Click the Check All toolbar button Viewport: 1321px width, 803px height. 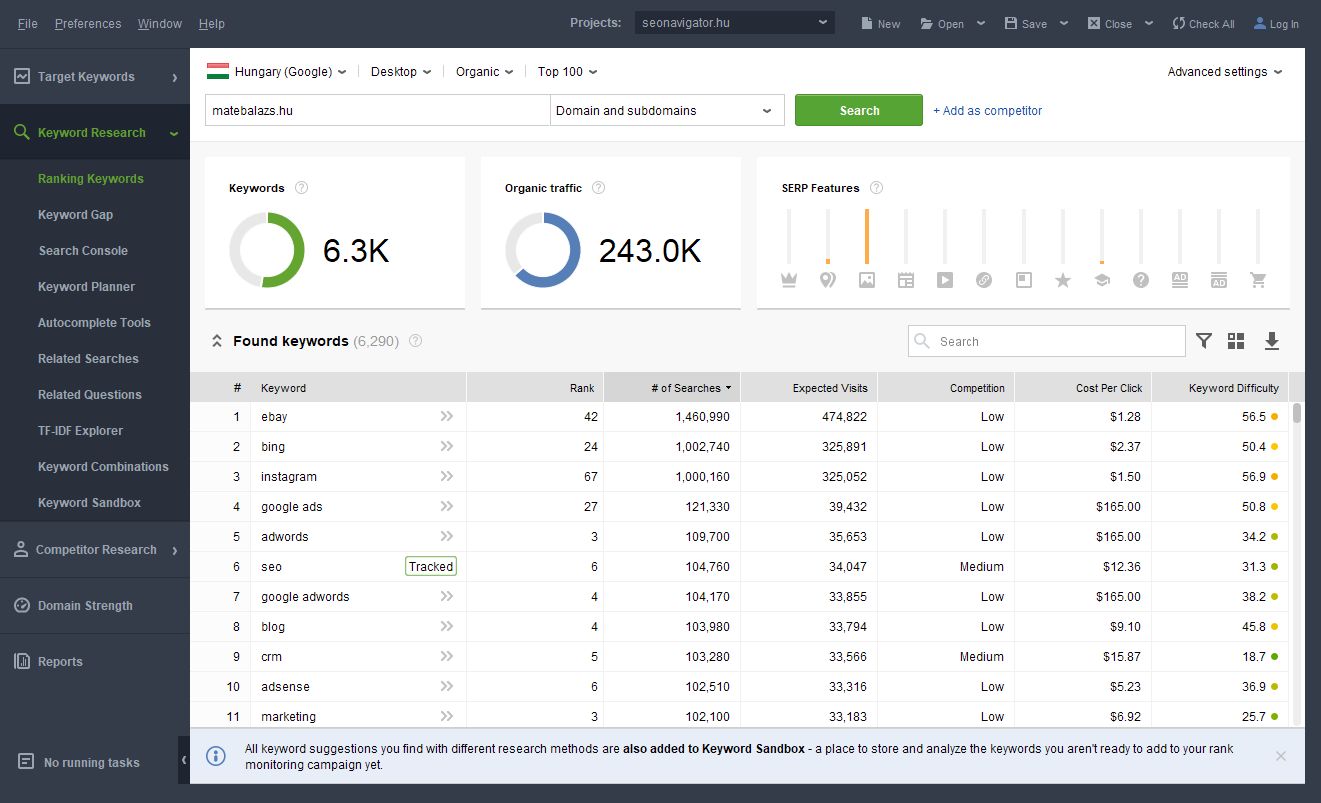tap(1203, 24)
